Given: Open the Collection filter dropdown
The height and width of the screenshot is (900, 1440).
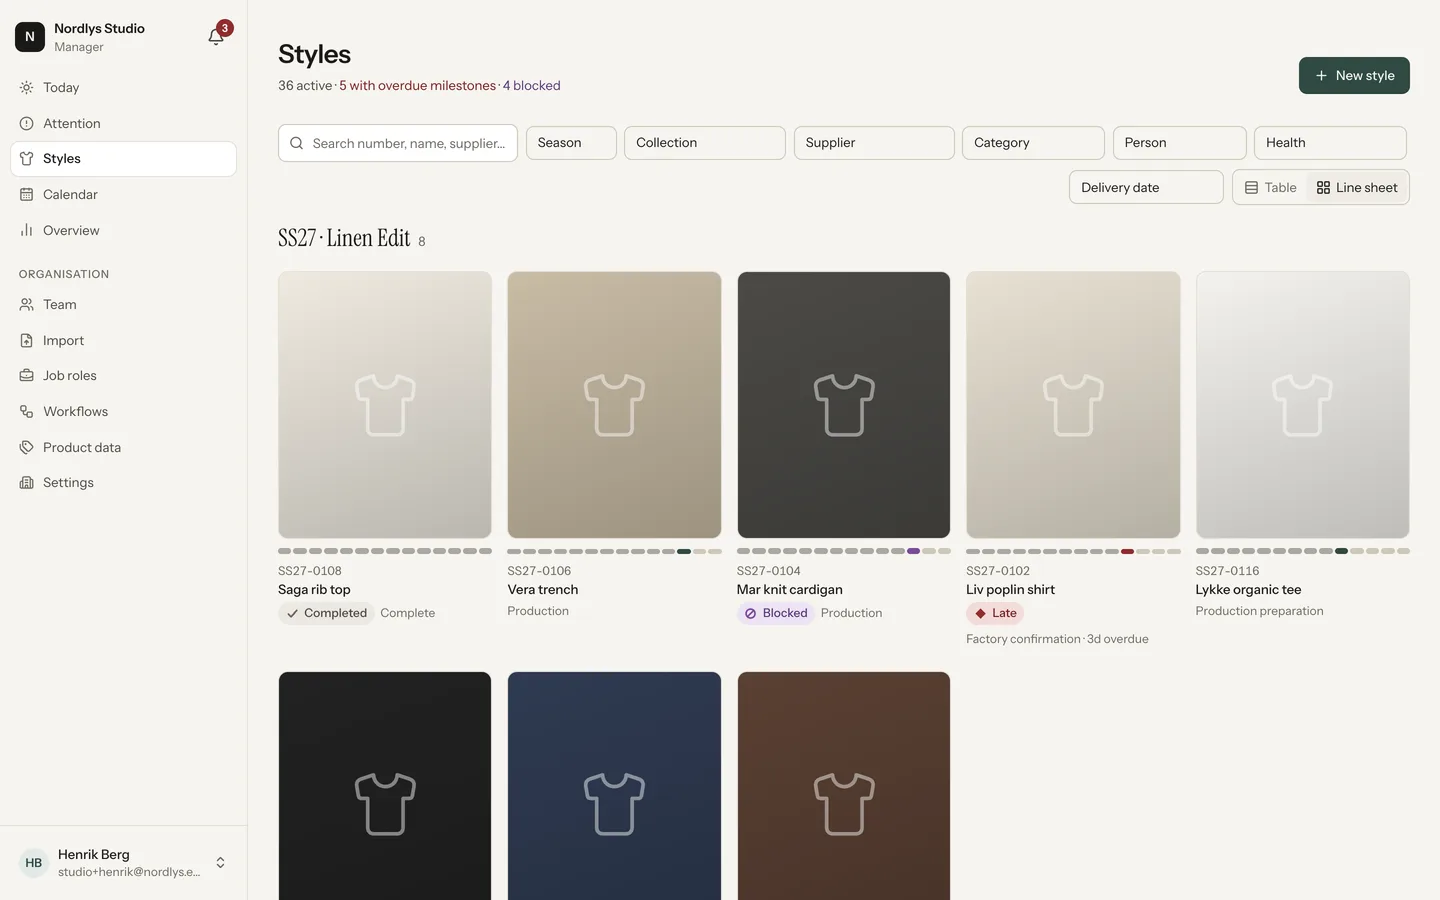Looking at the screenshot, I should [705, 143].
